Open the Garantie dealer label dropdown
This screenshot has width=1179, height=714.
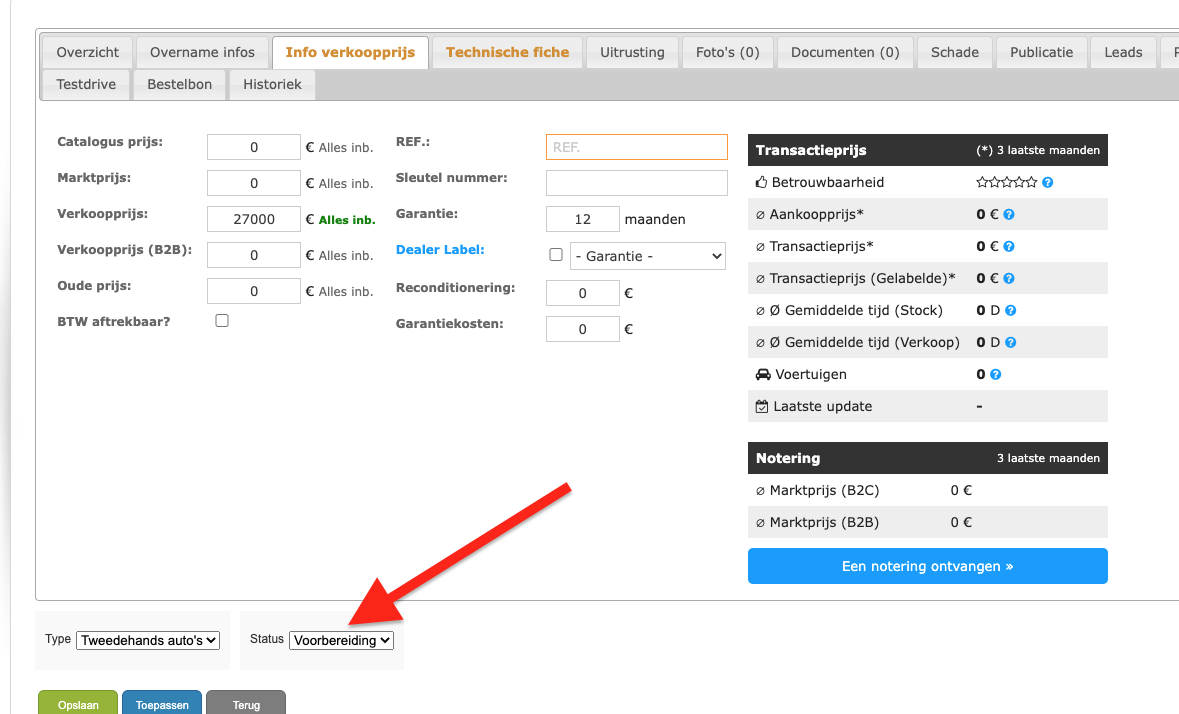[647, 256]
